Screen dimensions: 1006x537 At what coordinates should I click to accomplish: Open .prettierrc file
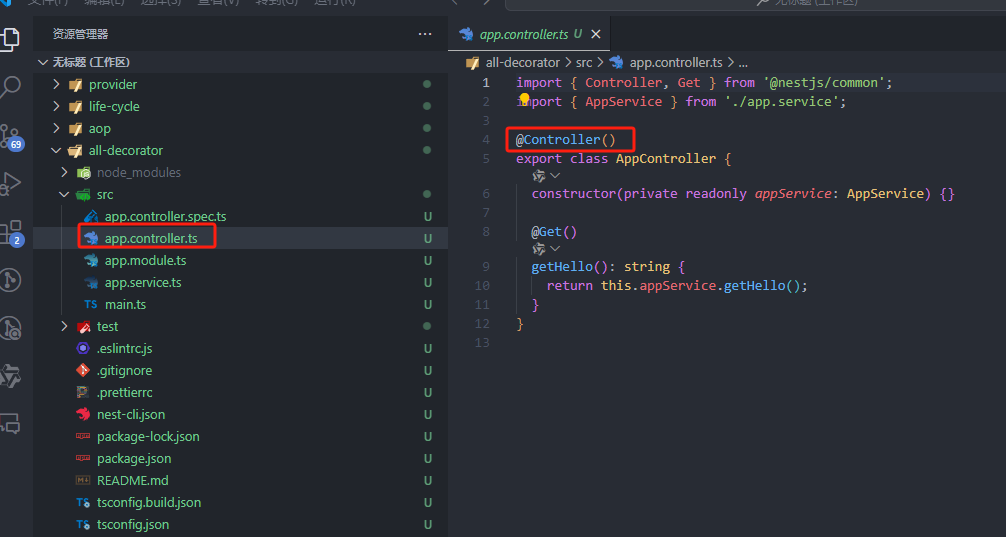pos(124,393)
